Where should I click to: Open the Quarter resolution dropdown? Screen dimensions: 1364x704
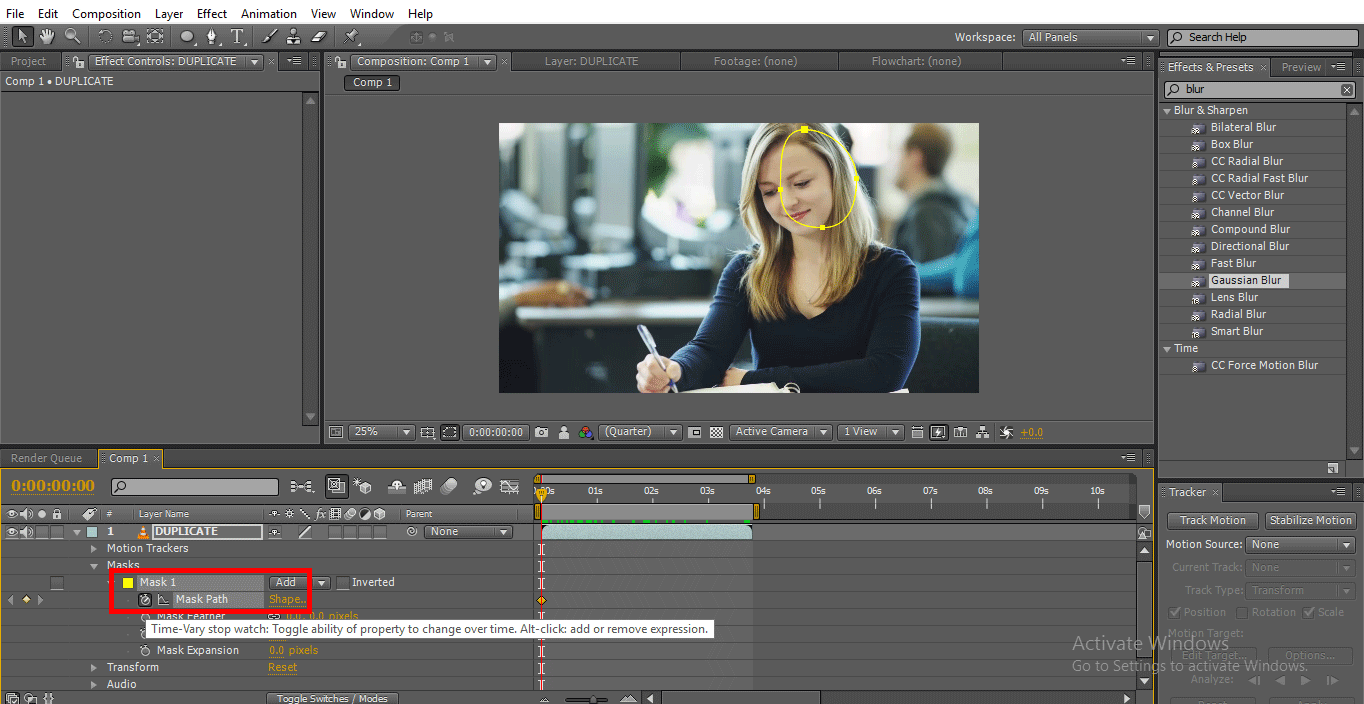641,432
